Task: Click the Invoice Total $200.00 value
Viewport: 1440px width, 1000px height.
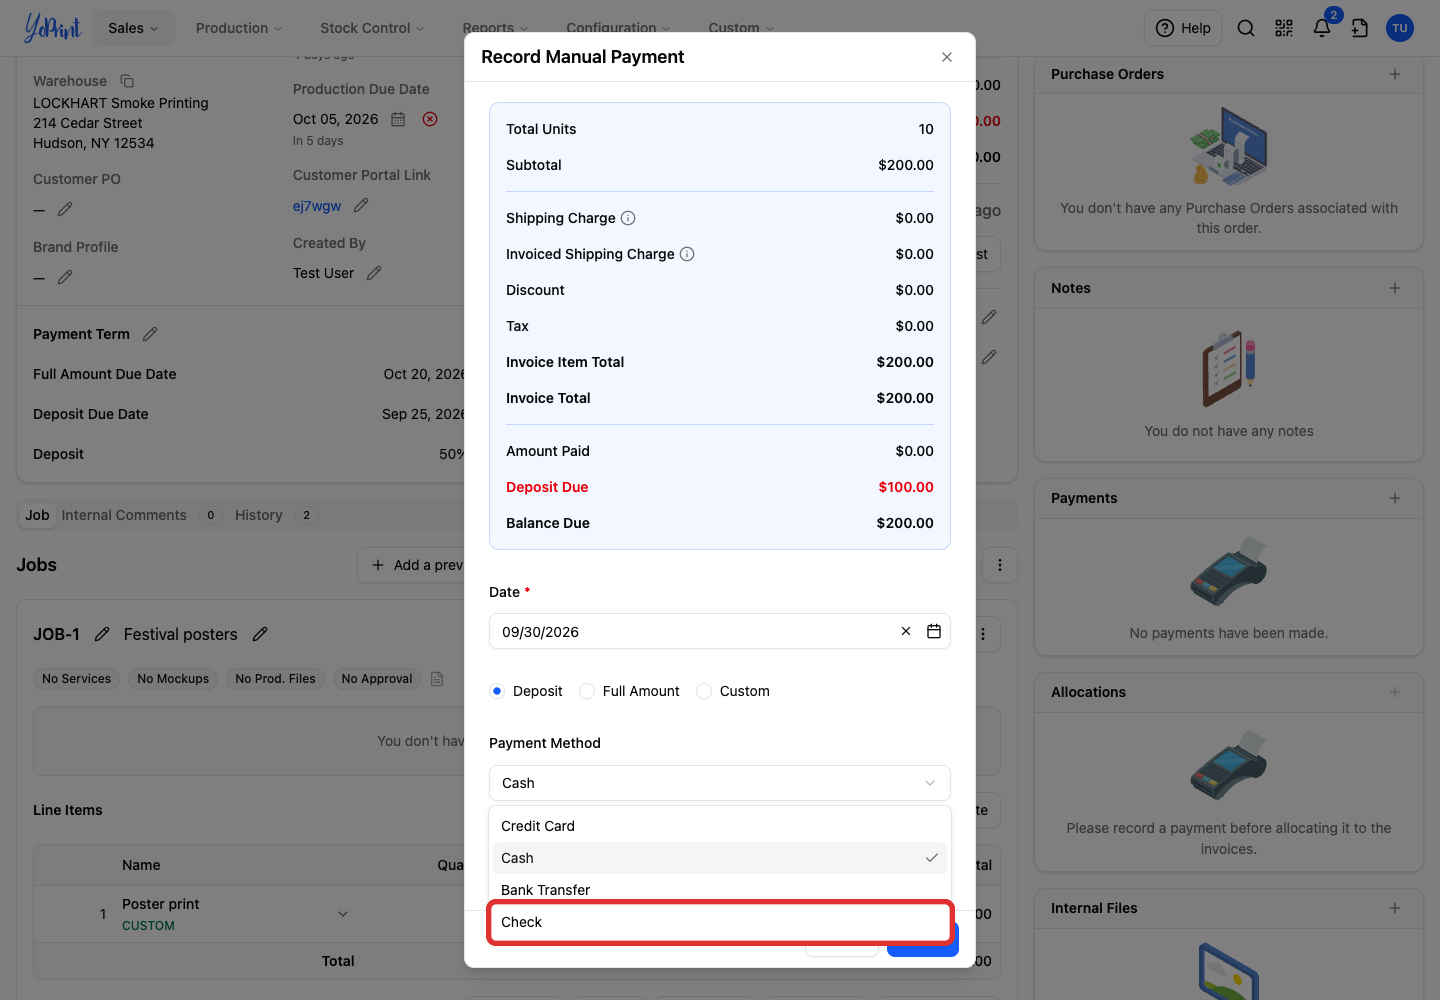Action: point(905,398)
